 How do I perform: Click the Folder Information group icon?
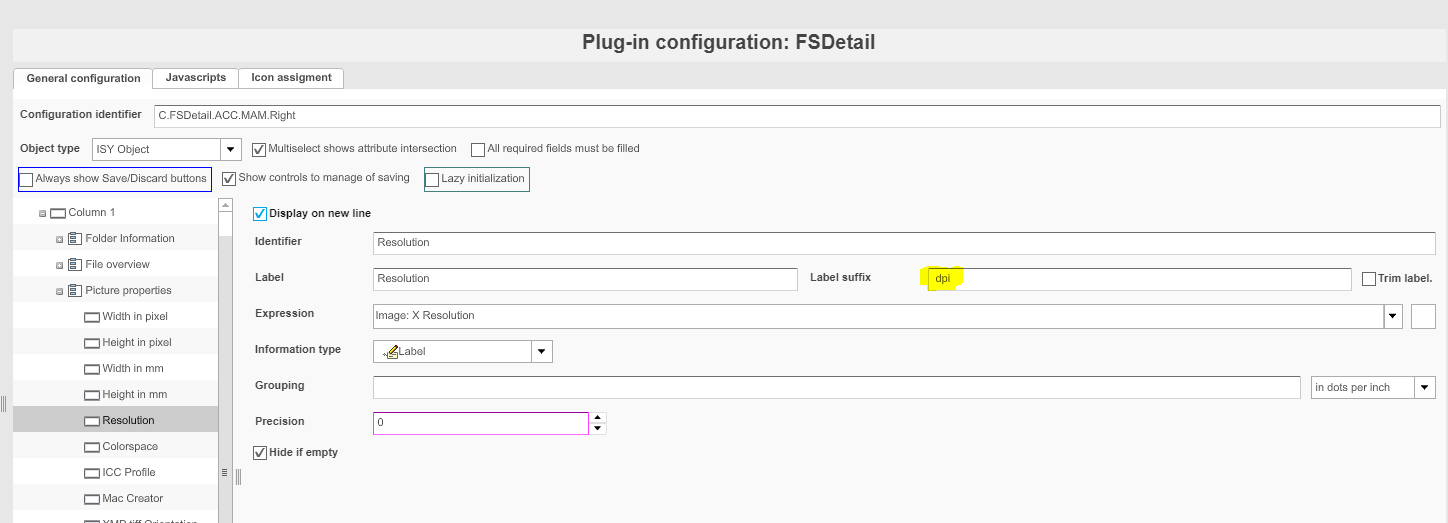[75, 239]
